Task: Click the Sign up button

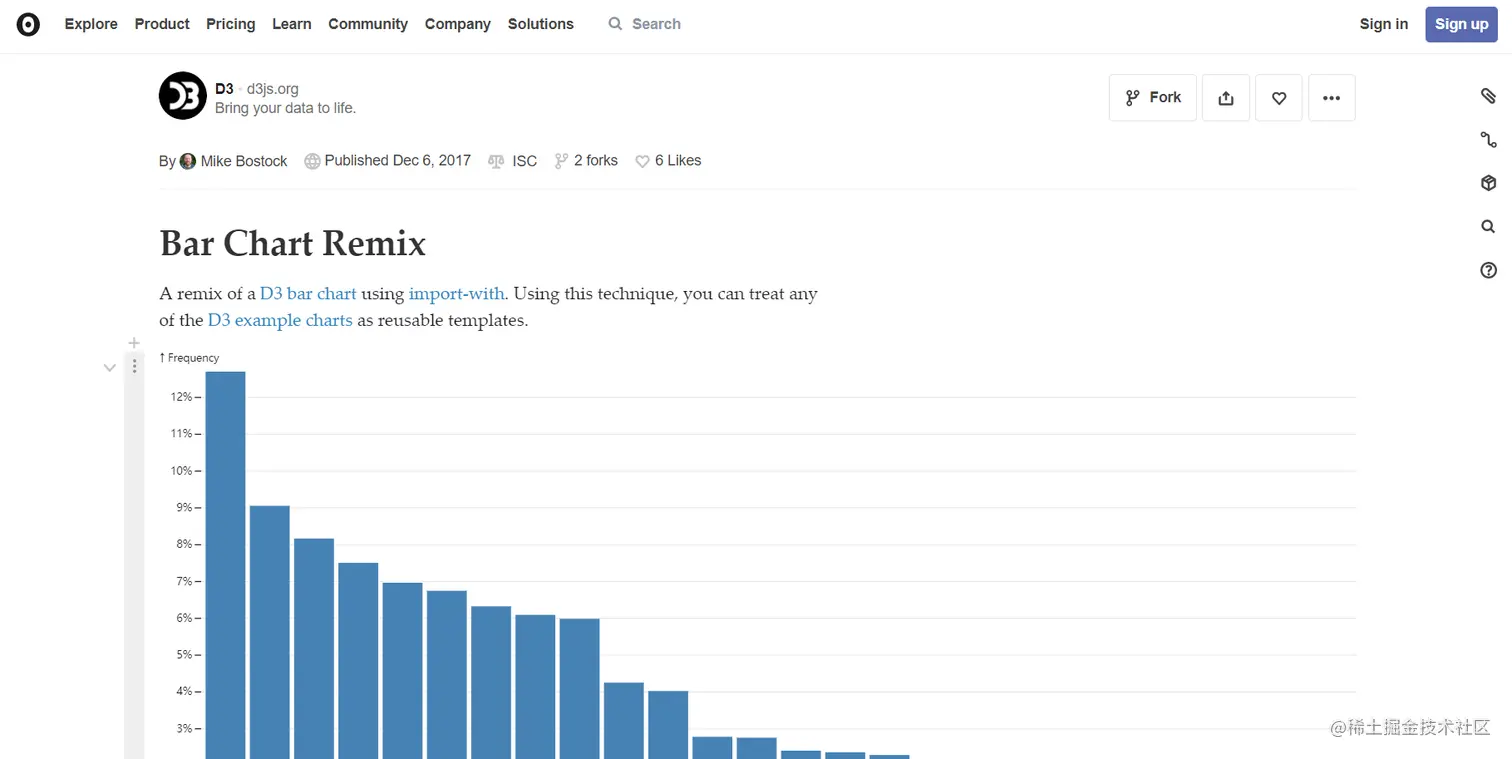Action: (x=1462, y=24)
